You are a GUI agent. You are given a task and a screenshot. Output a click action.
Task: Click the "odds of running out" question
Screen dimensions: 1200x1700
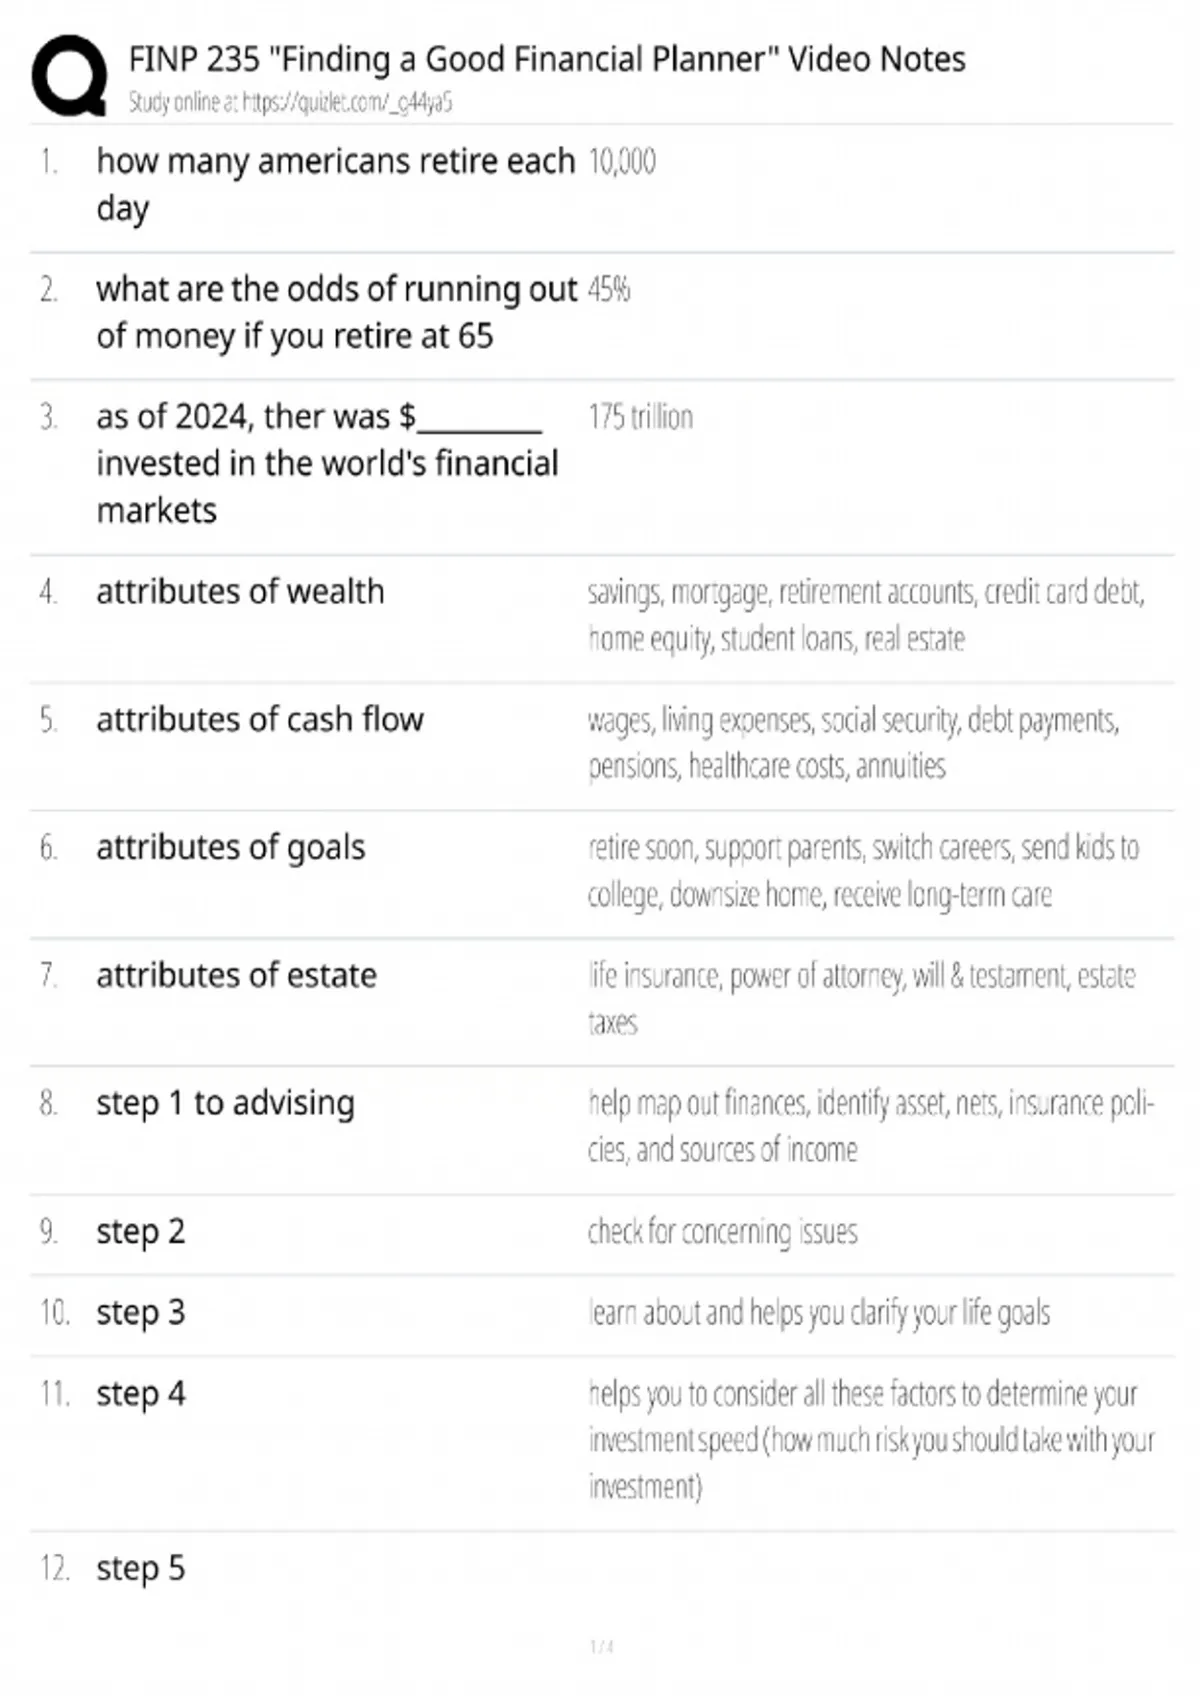(x=336, y=312)
